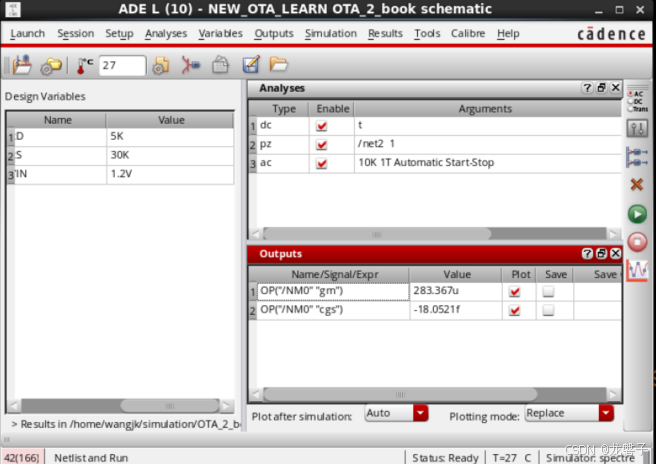Click the temperature thermometer icon
Image resolution: width=656 pixels, height=464 pixels.
pyautogui.click(x=85, y=66)
